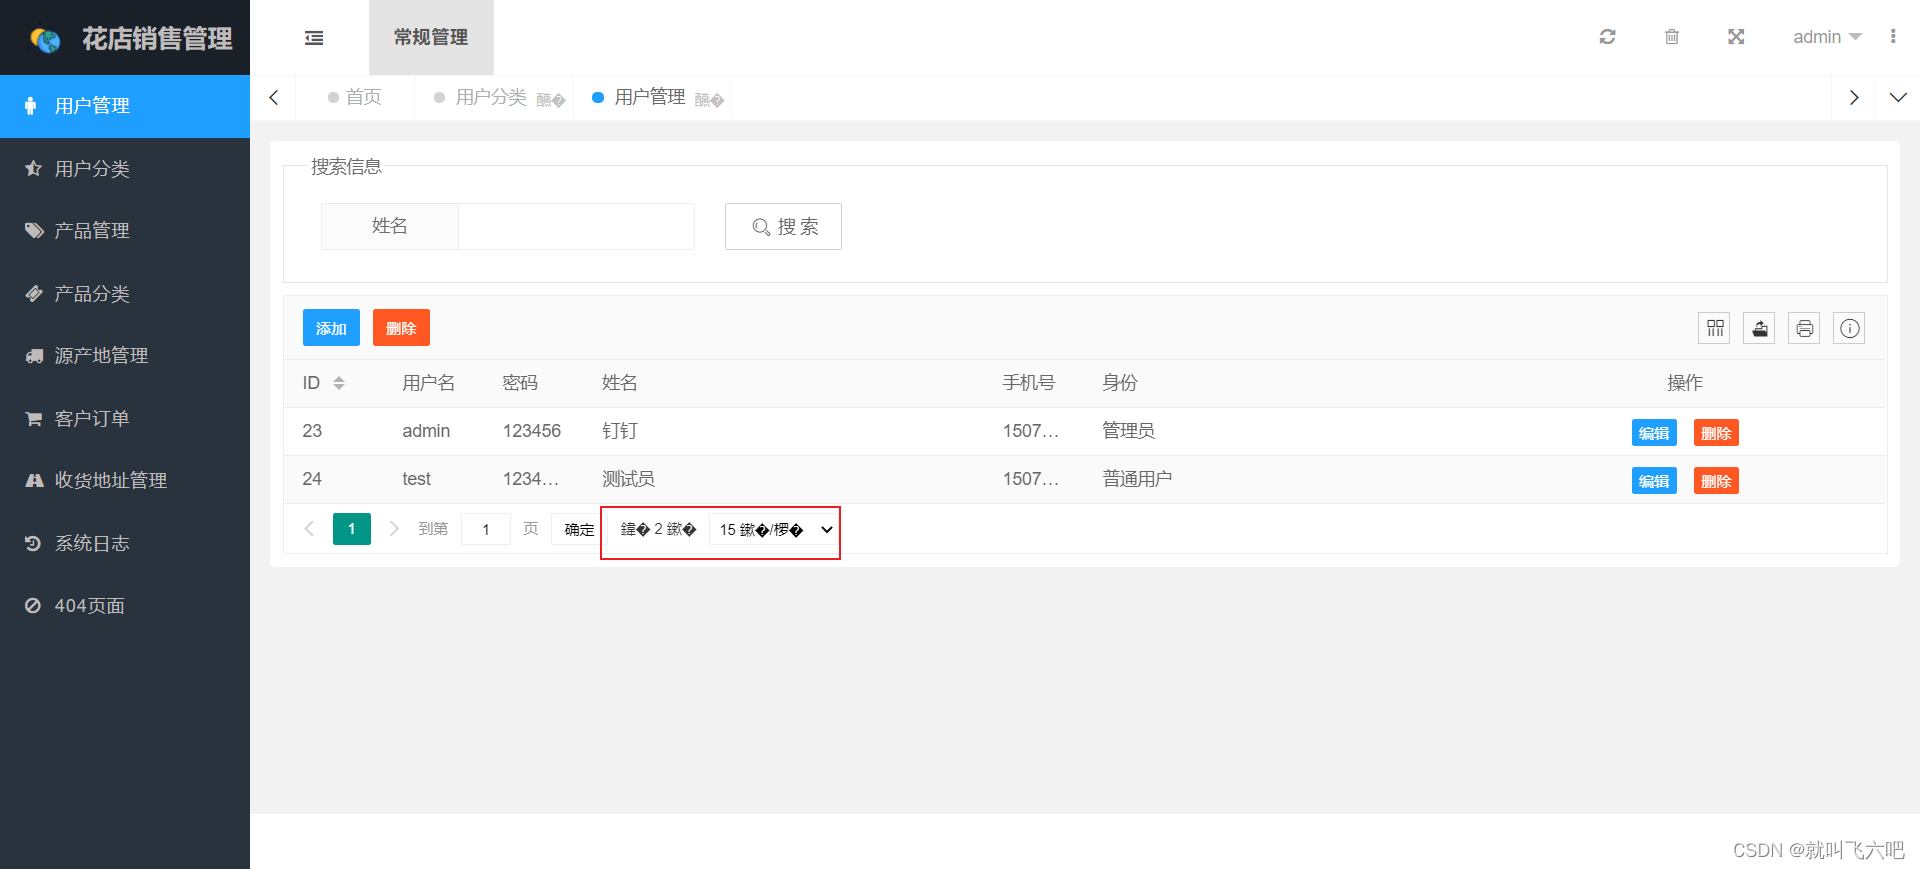Open the column filter grid icon
Viewport: 1920px width, 869px height.
[1715, 328]
